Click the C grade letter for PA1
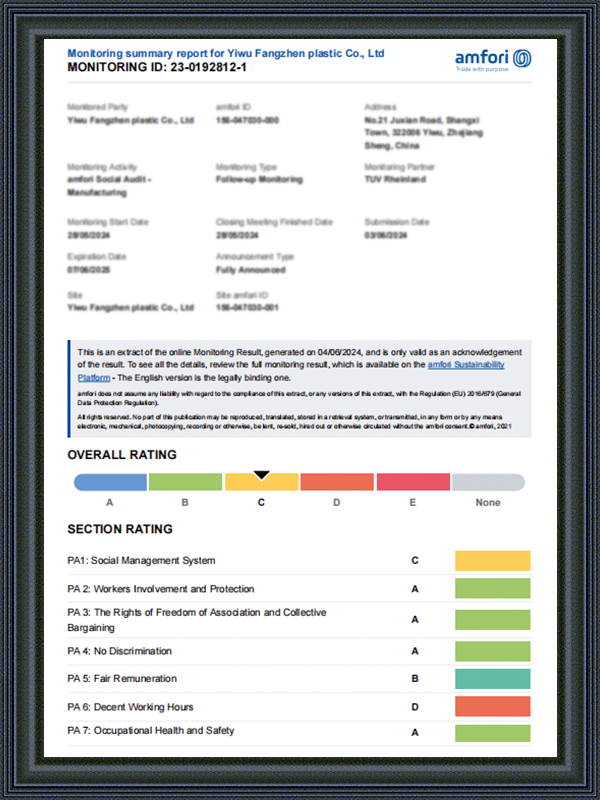This screenshot has width=600, height=800. coord(415,561)
